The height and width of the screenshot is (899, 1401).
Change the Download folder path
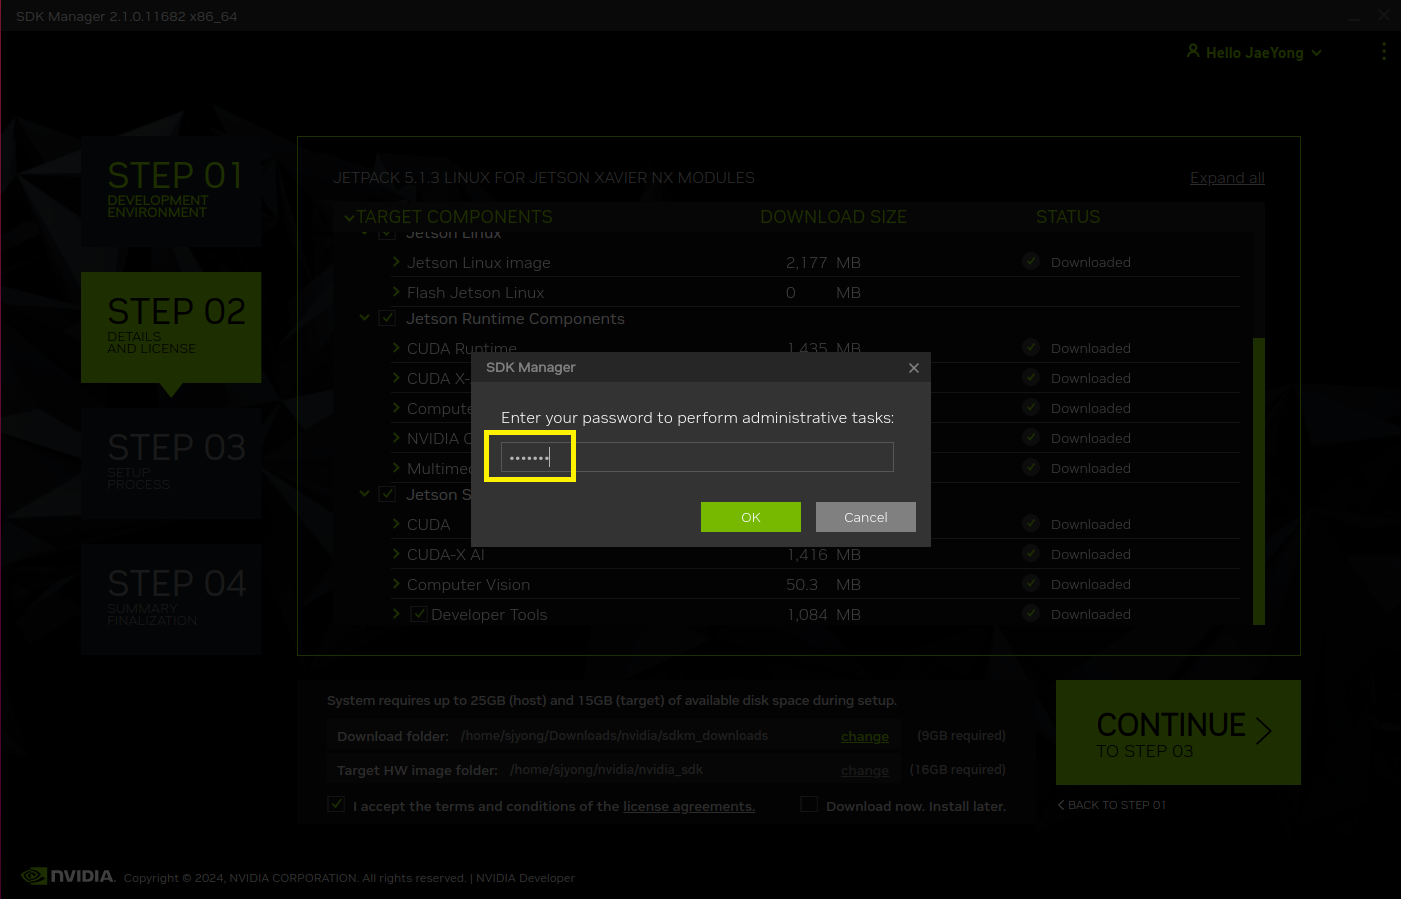[x=865, y=737]
